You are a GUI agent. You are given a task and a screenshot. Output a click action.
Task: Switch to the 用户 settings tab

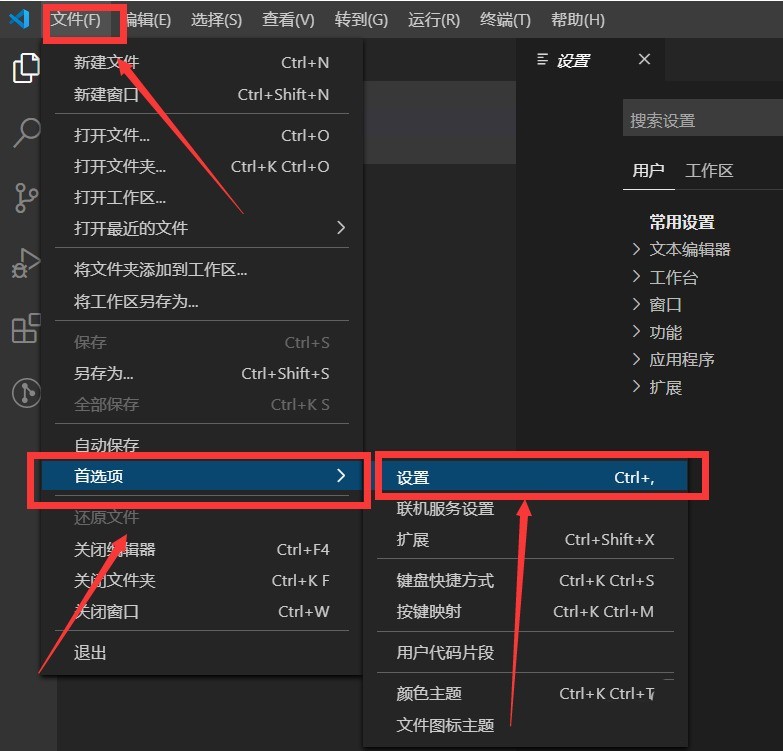648,171
